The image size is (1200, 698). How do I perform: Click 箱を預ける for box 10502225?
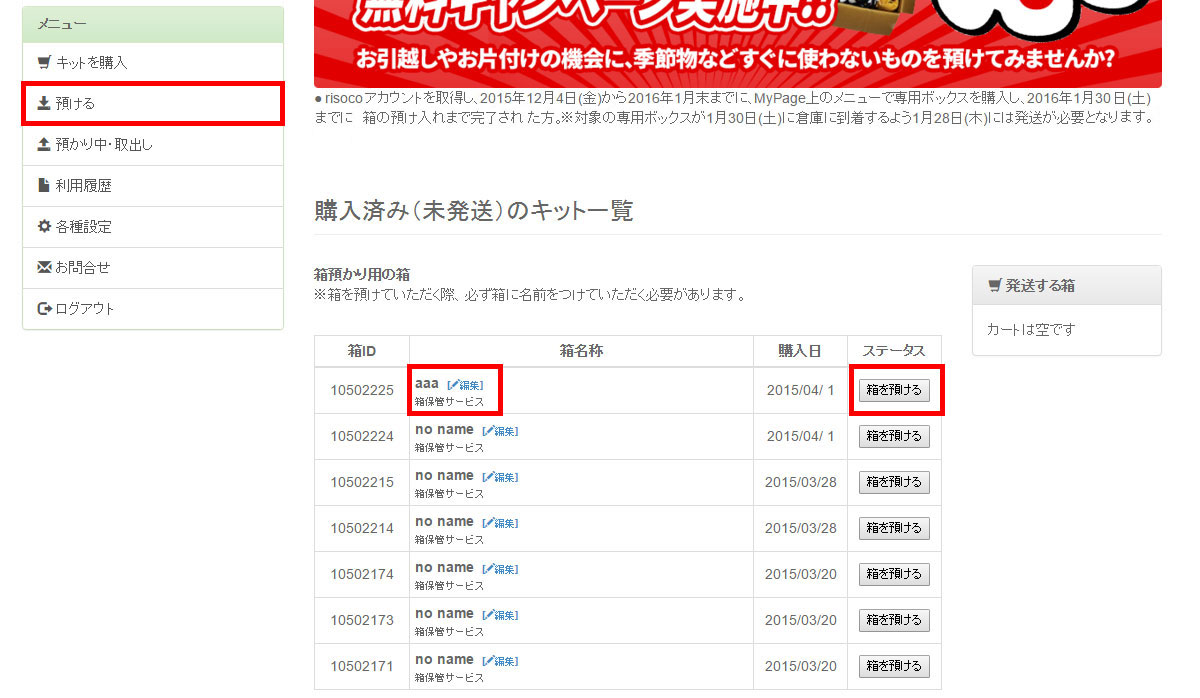(894, 390)
